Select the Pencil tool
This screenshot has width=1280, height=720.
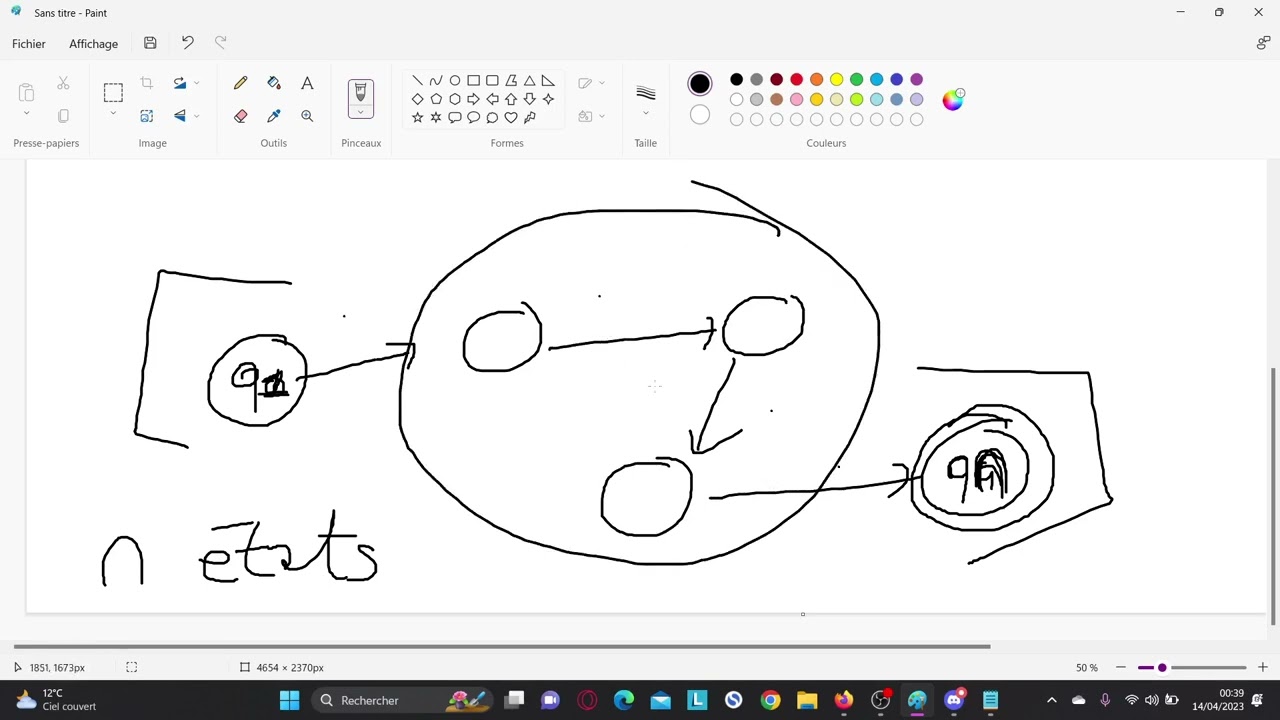[x=240, y=83]
